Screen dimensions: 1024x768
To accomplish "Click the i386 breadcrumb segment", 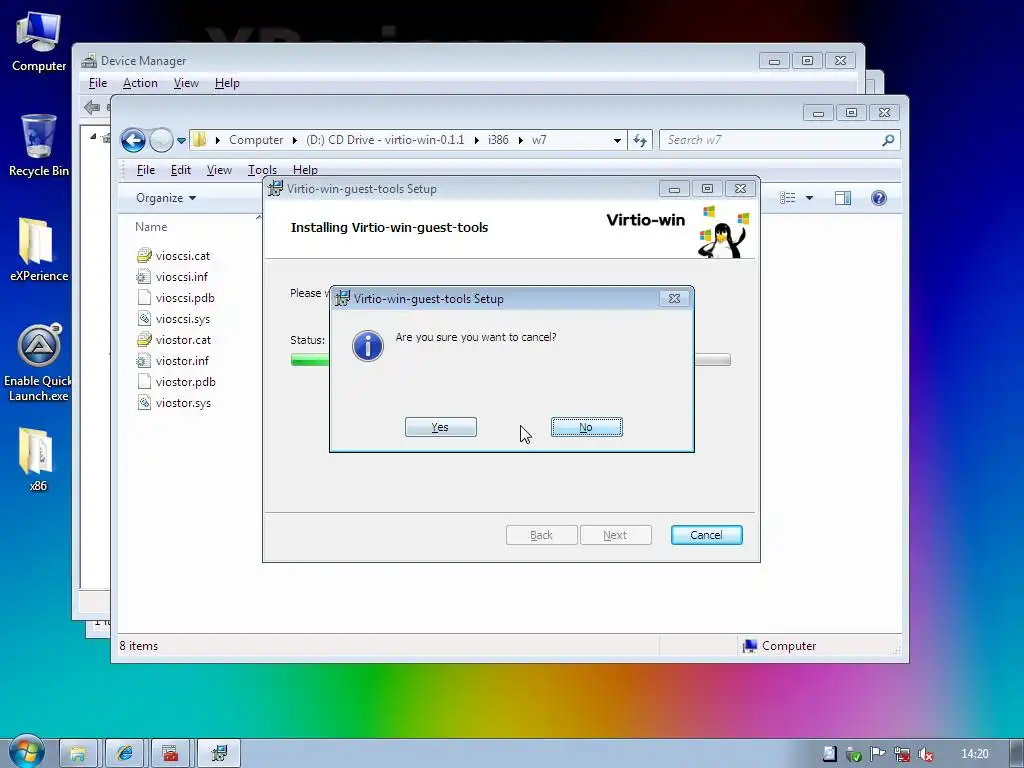I will (x=498, y=140).
